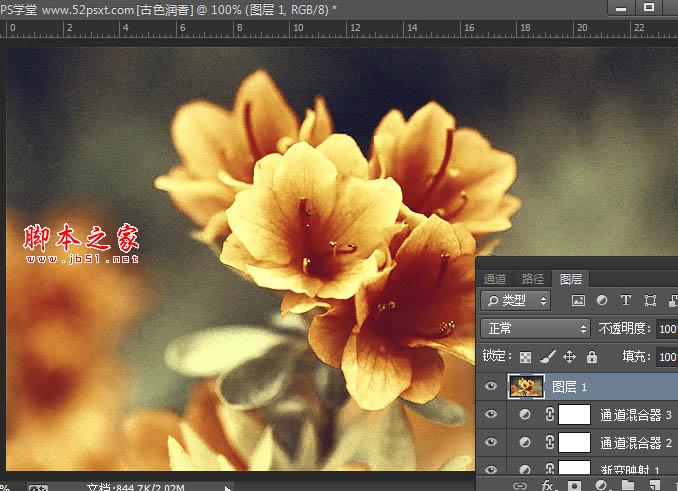Click mask link icon of 通道混合器 2
This screenshot has height=491, width=678.
tap(550, 442)
